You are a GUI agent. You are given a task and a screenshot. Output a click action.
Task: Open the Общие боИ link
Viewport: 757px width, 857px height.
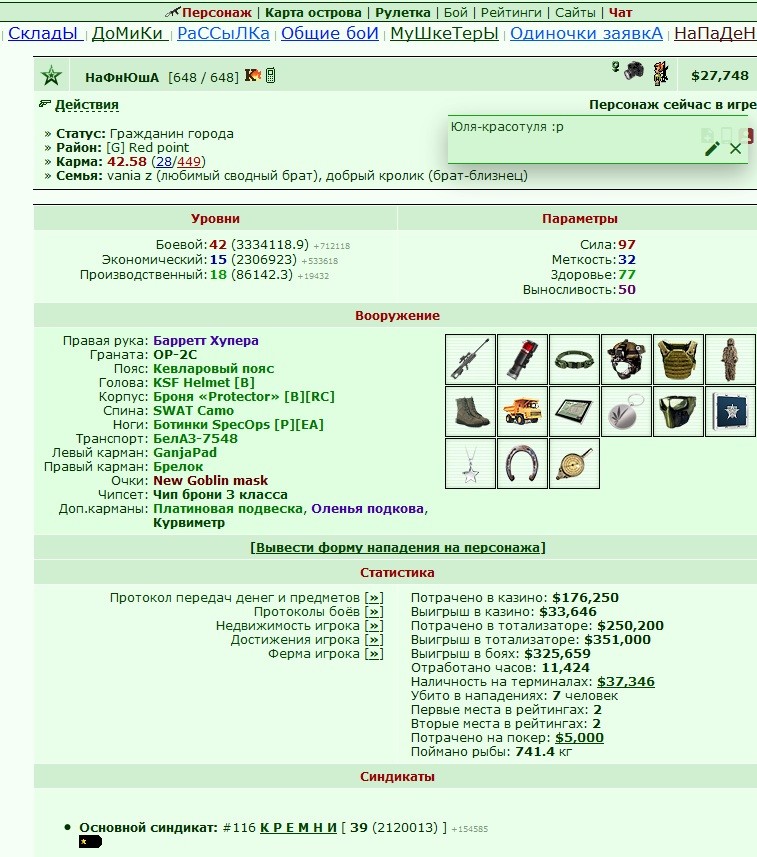pos(330,33)
